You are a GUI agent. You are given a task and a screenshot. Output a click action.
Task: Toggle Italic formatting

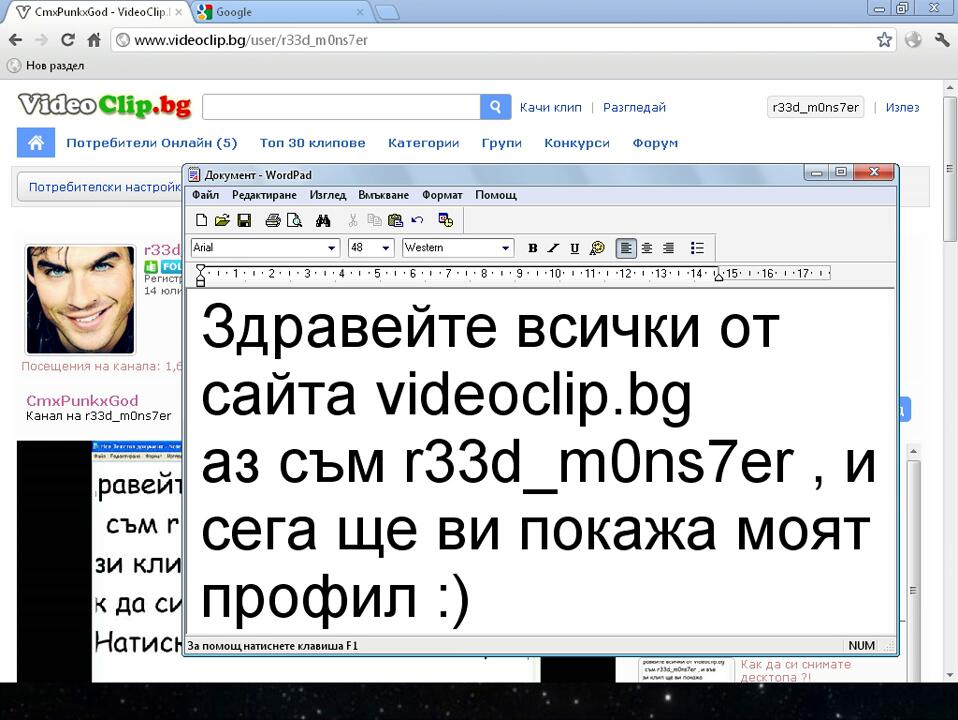[x=554, y=248]
